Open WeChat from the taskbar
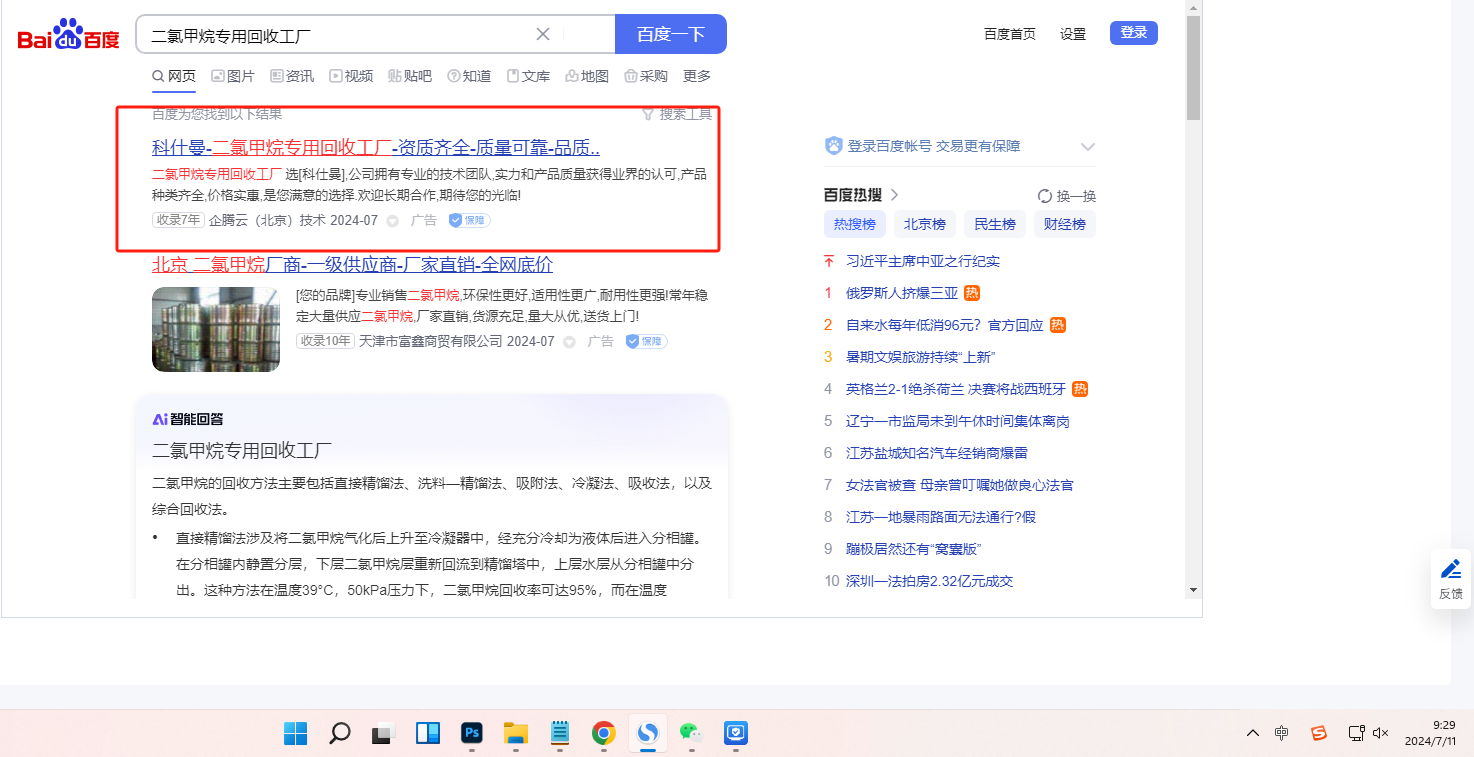 pos(691,733)
